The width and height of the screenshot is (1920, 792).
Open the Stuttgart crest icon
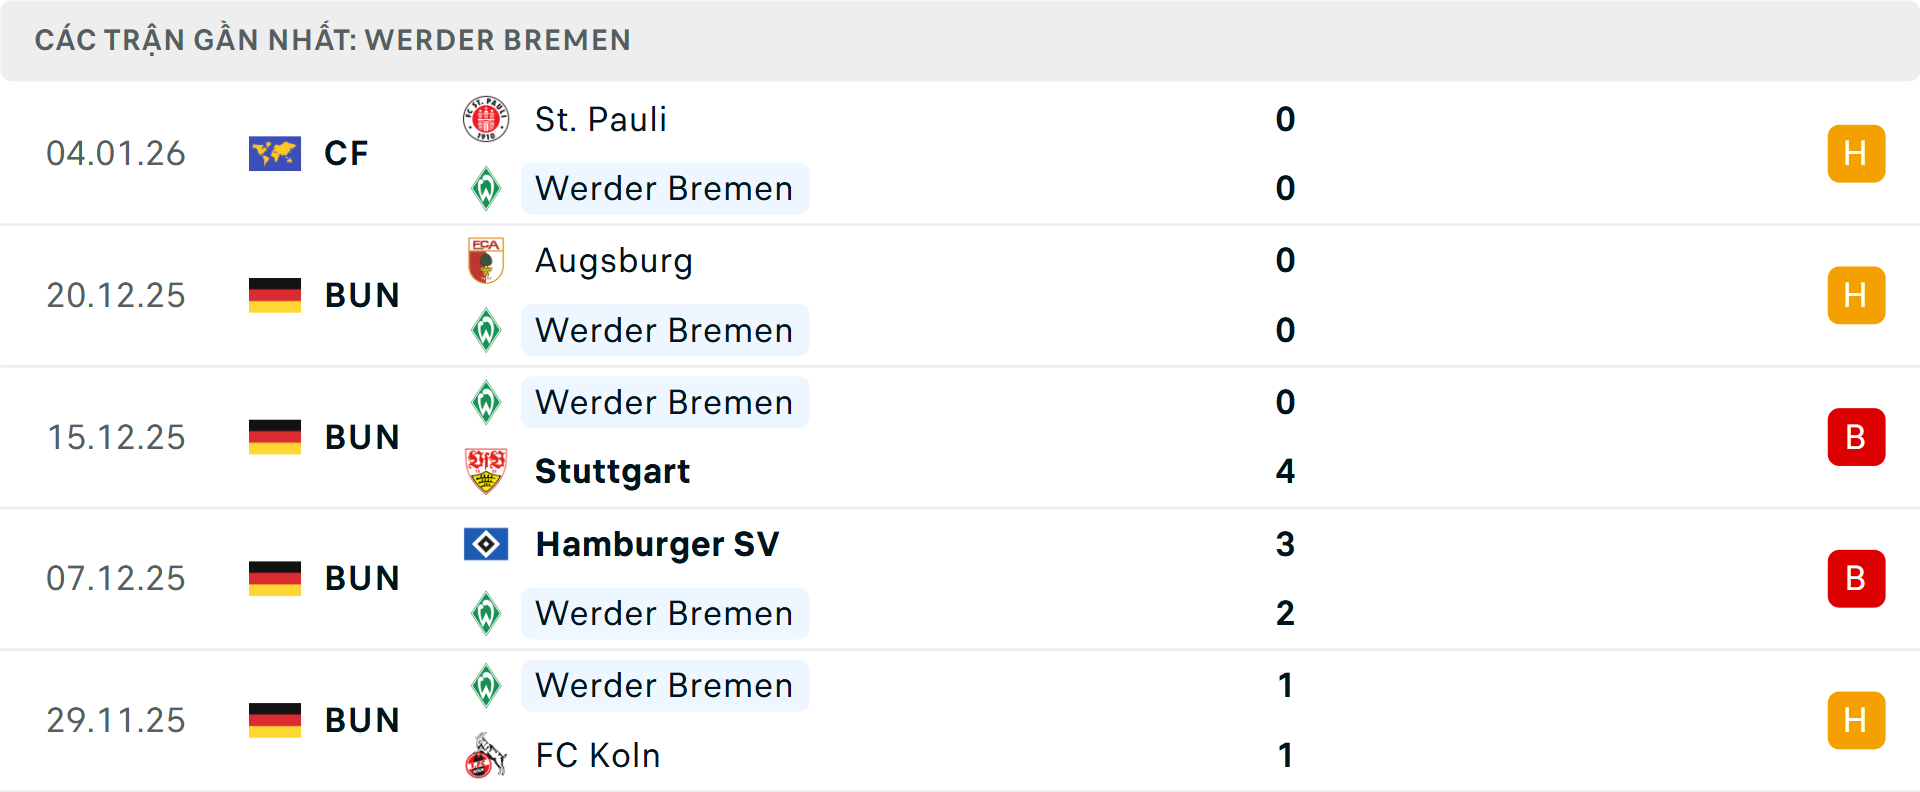487,471
